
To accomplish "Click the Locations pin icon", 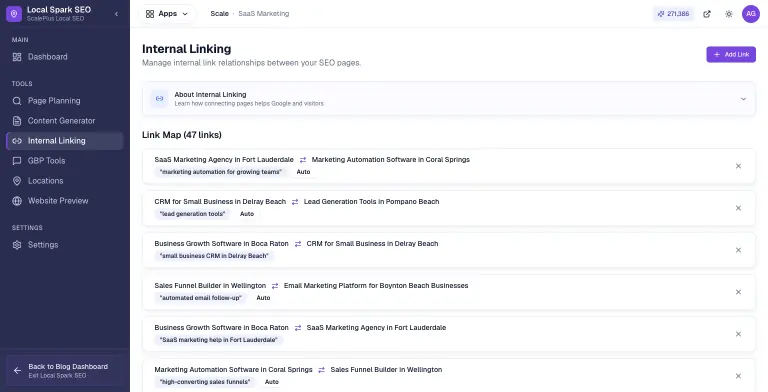I will pos(17,181).
